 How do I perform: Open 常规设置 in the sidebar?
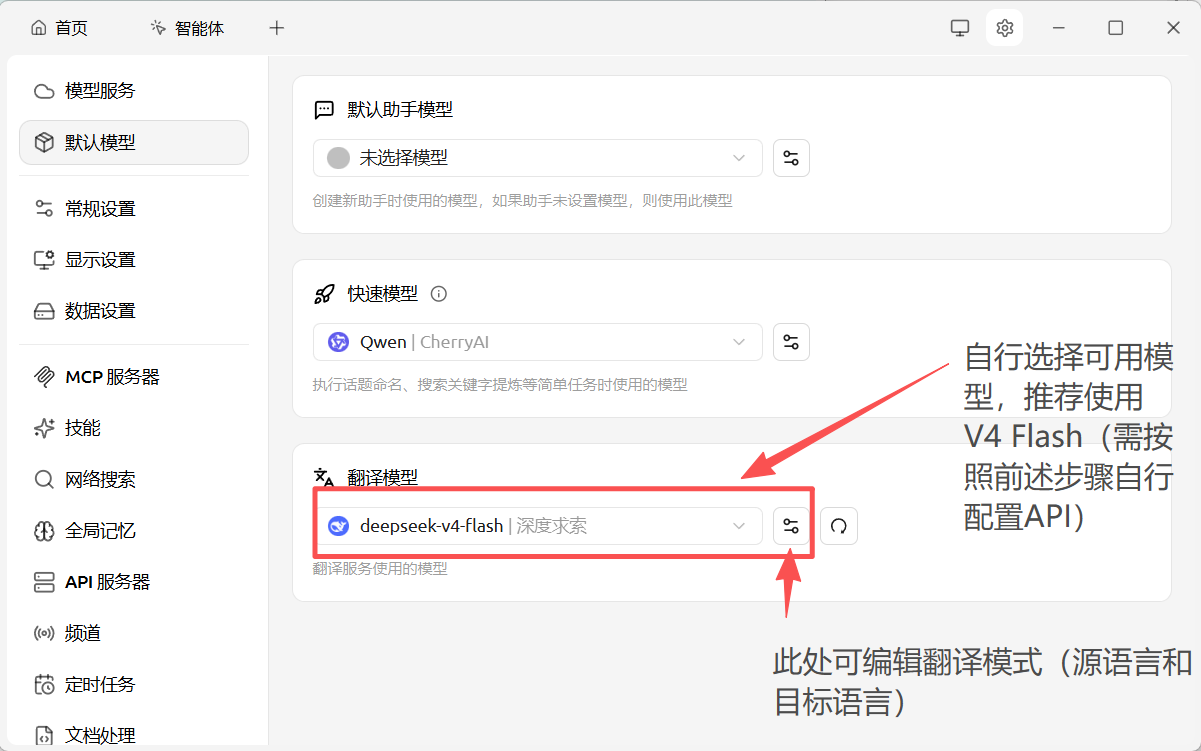pos(134,209)
